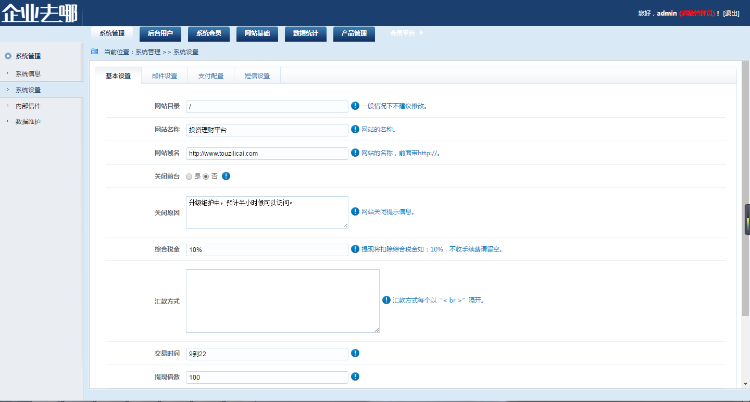
Task: Open 数据维护 in the sidebar
Action: [x=28, y=122]
